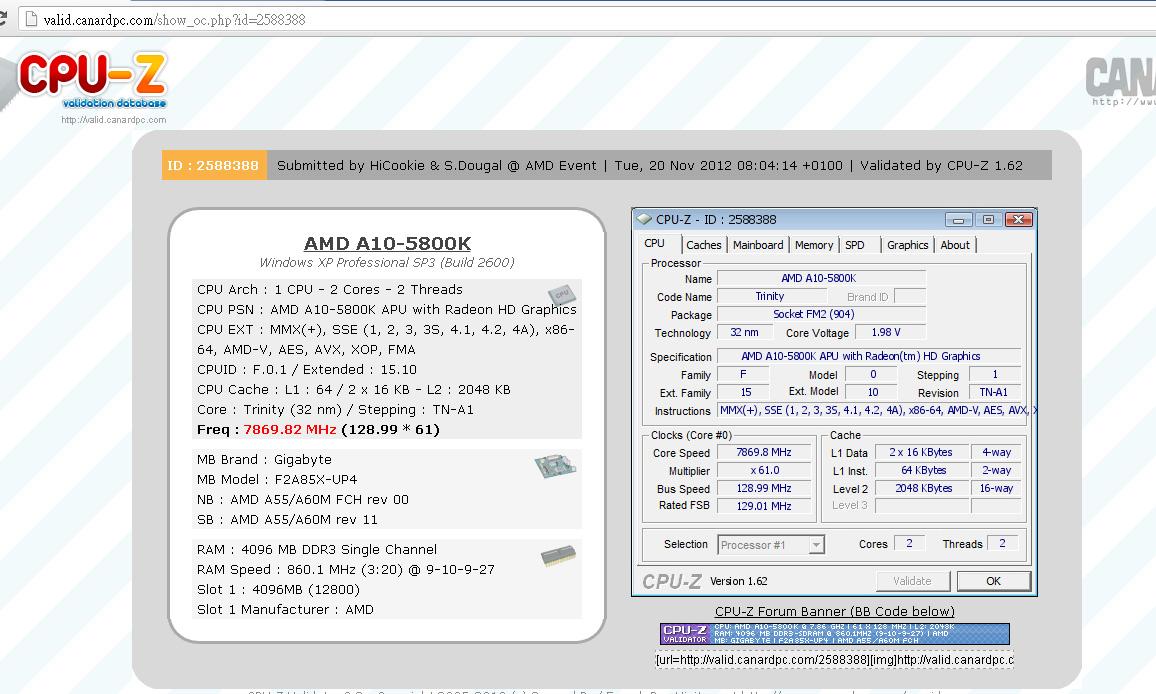Switch to the Mainboard tab
The height and width of the screenshot is (694, 1156).
(x=758, y=245)
